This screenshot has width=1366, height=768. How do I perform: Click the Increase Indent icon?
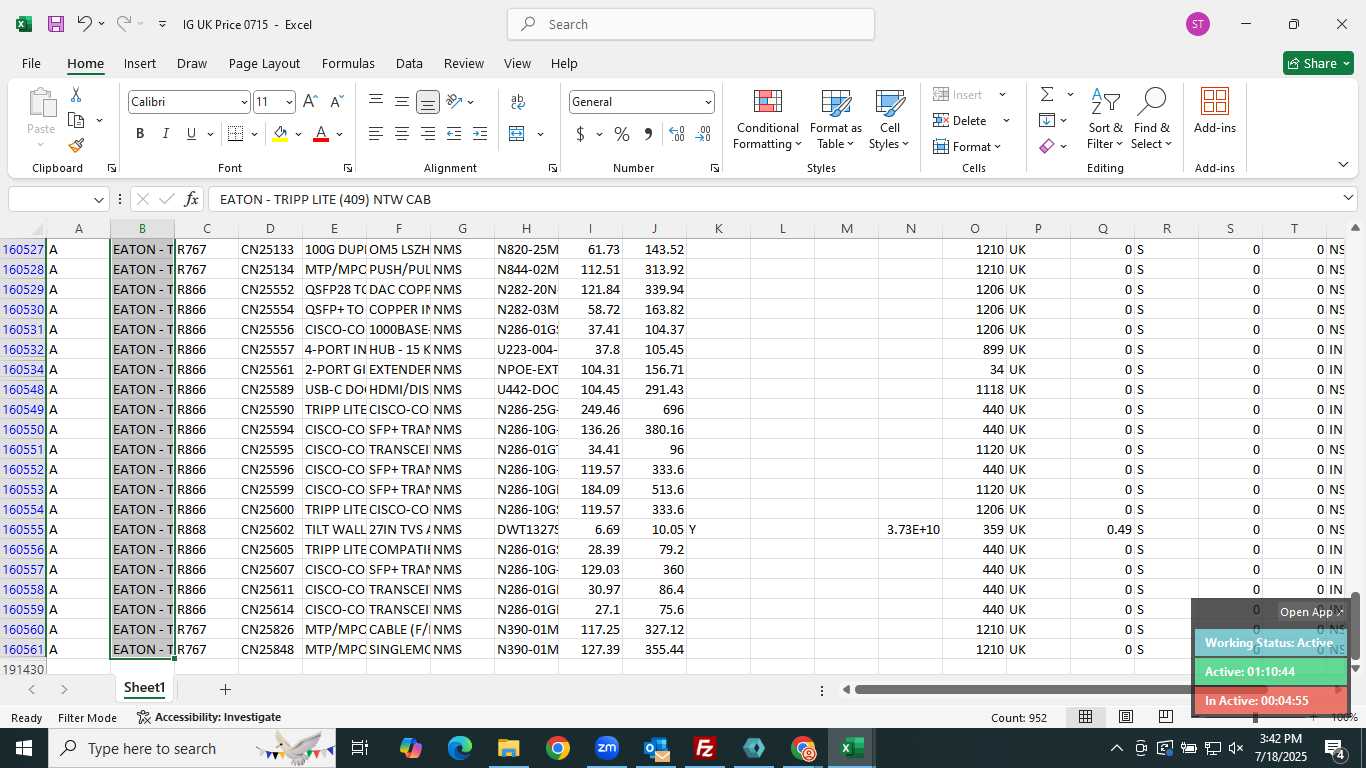(480, 134)
